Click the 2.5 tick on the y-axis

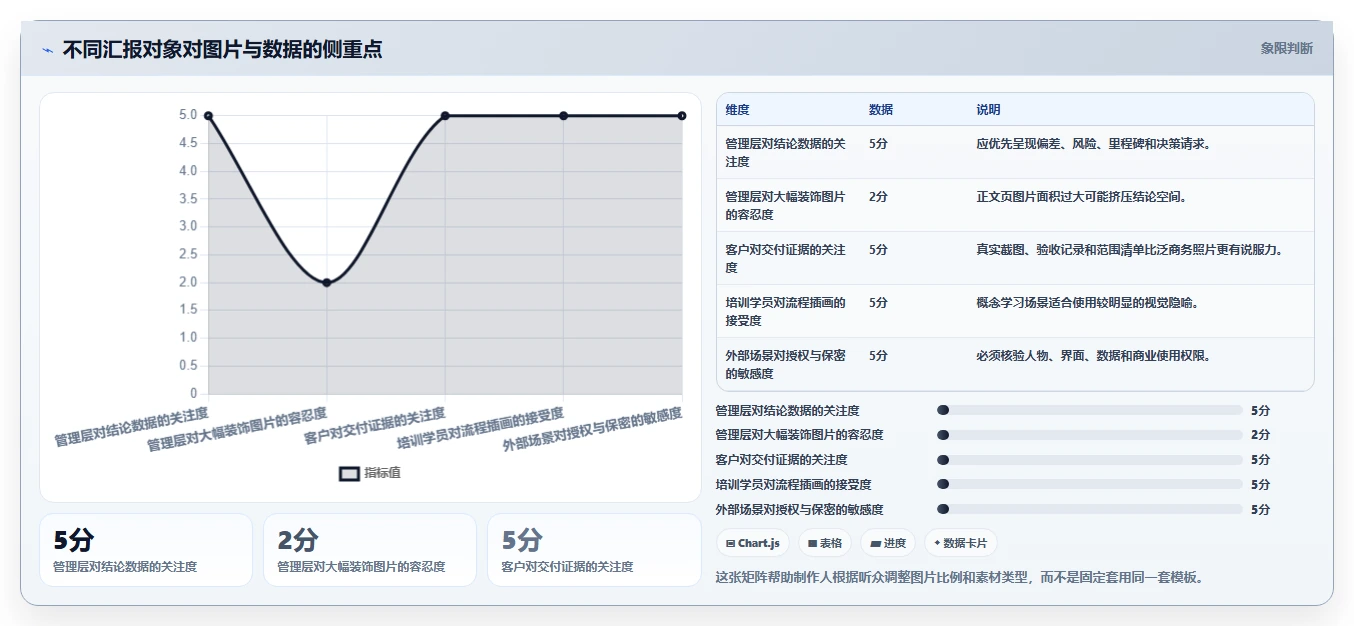coord(188,254)
